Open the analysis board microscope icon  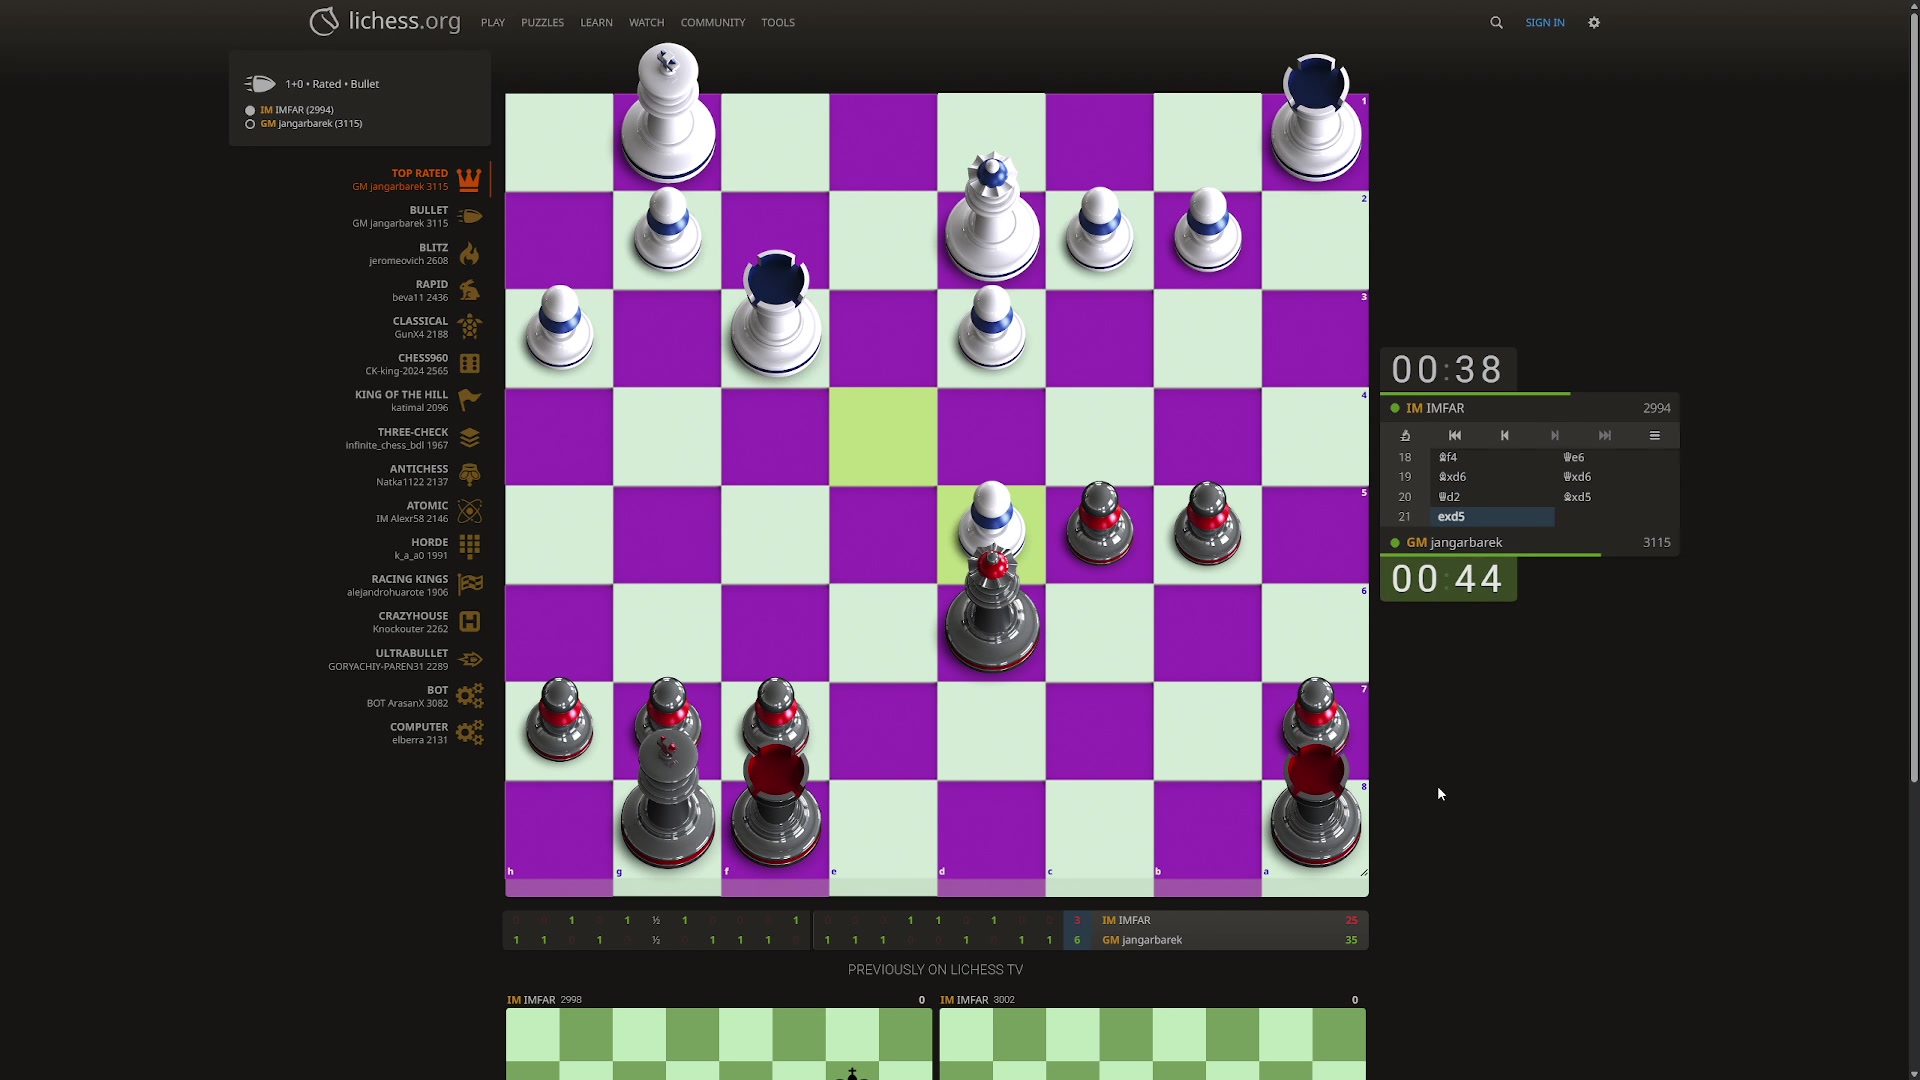point(1405,436)
